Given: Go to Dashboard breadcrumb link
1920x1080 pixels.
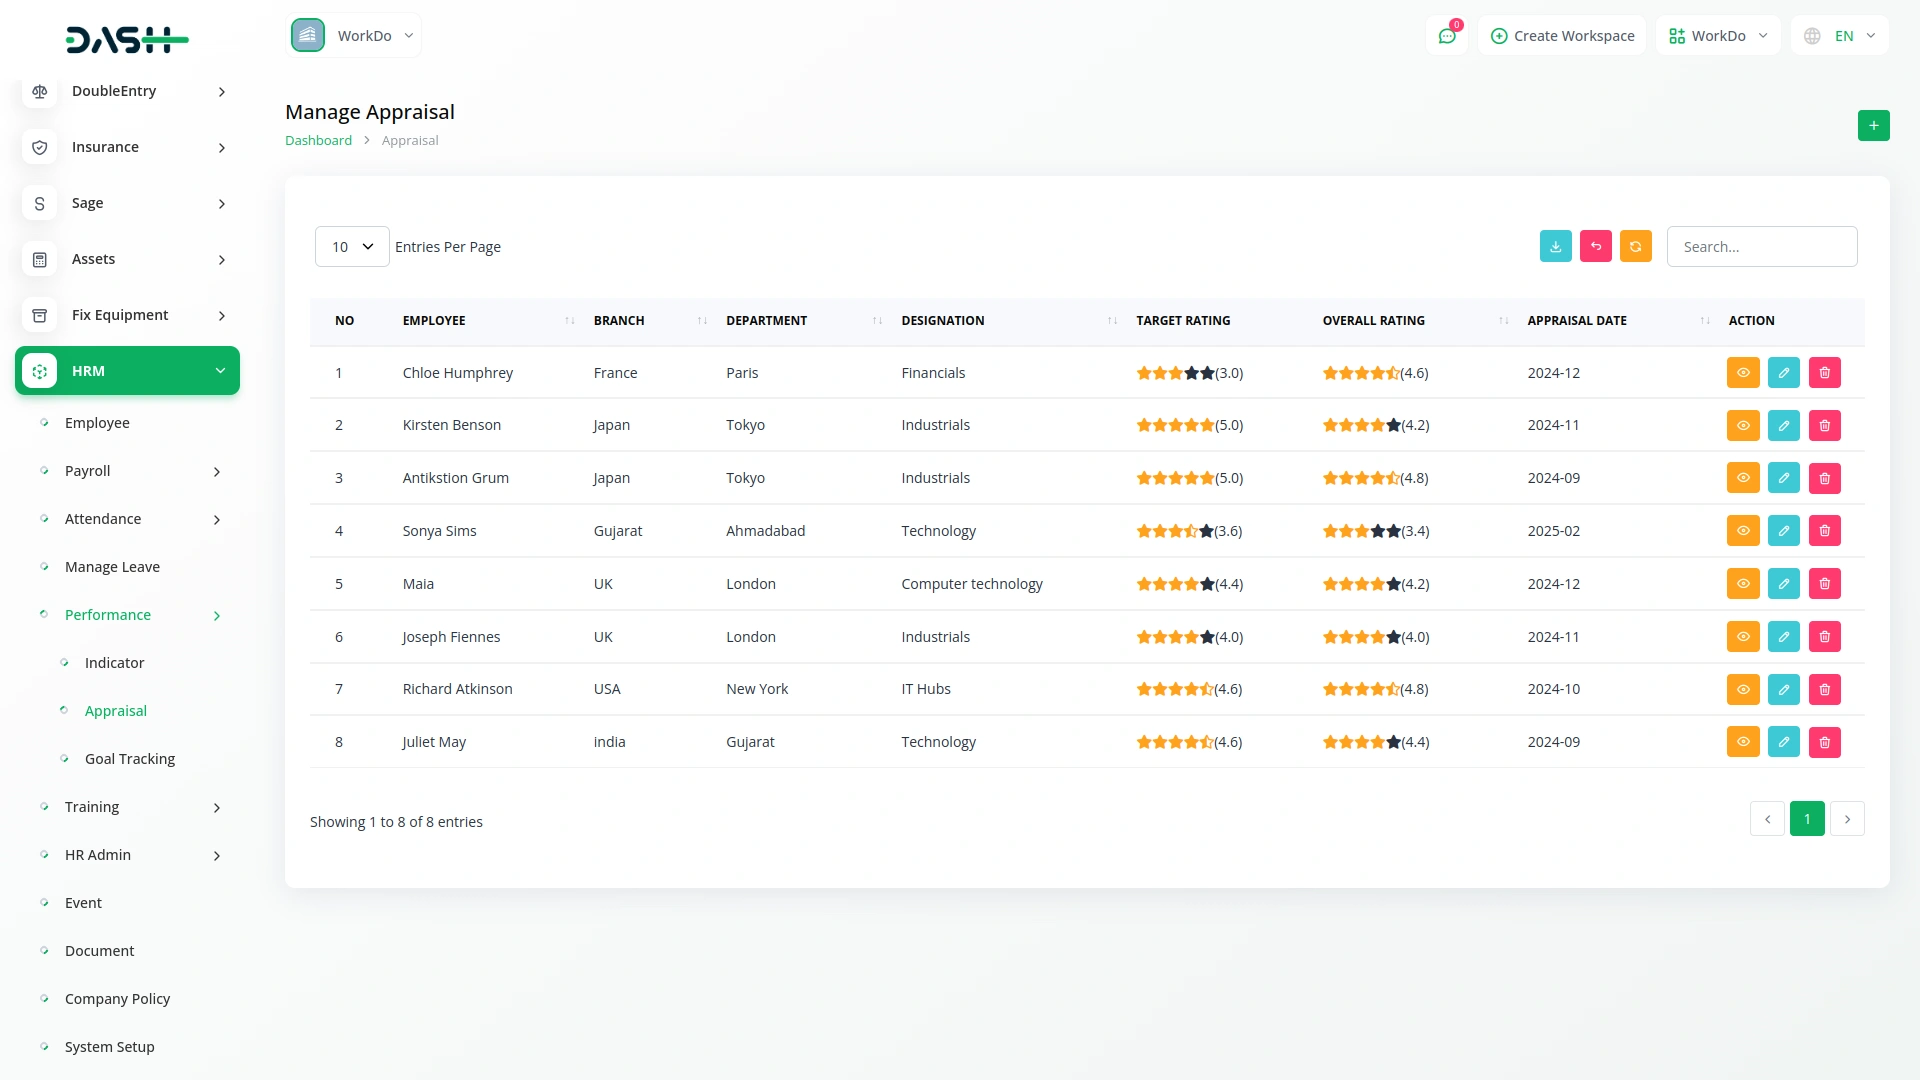Looking at the screenshot, I should pyautogui.click(x=318, y=141).
